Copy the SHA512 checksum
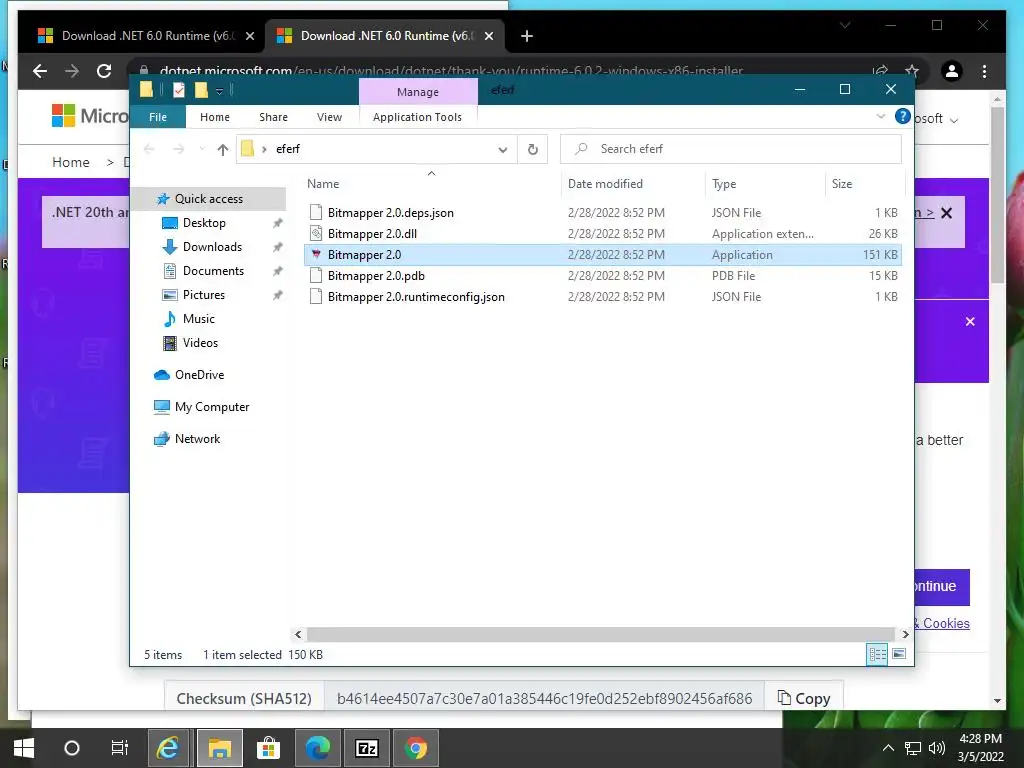Screen dimensions: 1024x768 coord(805,698)
